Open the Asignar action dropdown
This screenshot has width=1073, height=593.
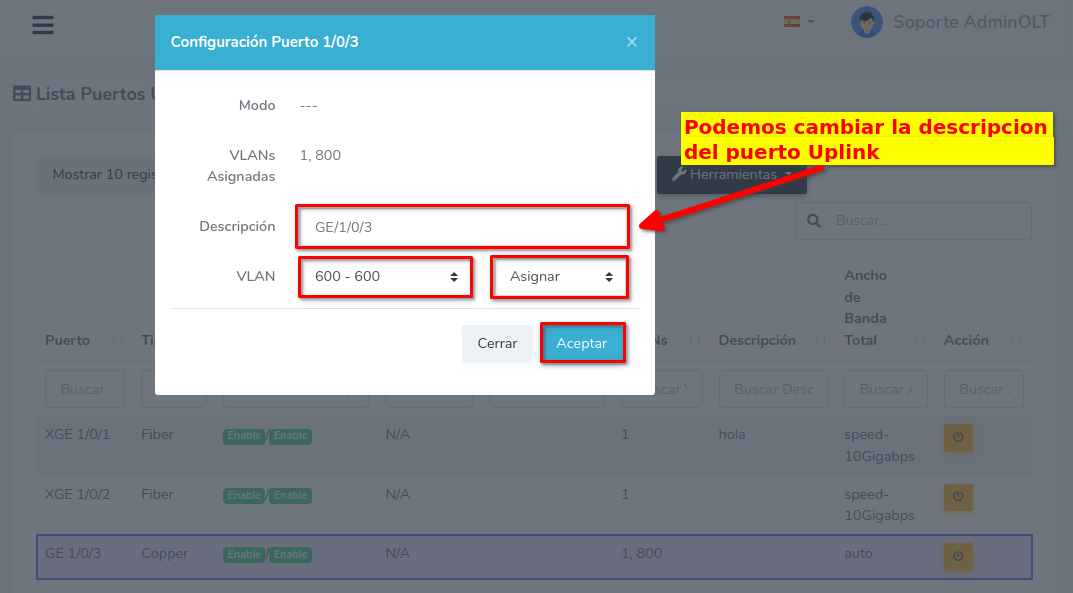pos(559,277)
